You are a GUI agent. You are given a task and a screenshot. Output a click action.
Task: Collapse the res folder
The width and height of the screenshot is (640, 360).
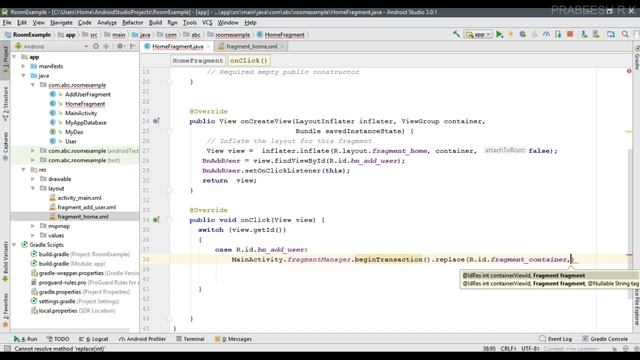(23, 169)
